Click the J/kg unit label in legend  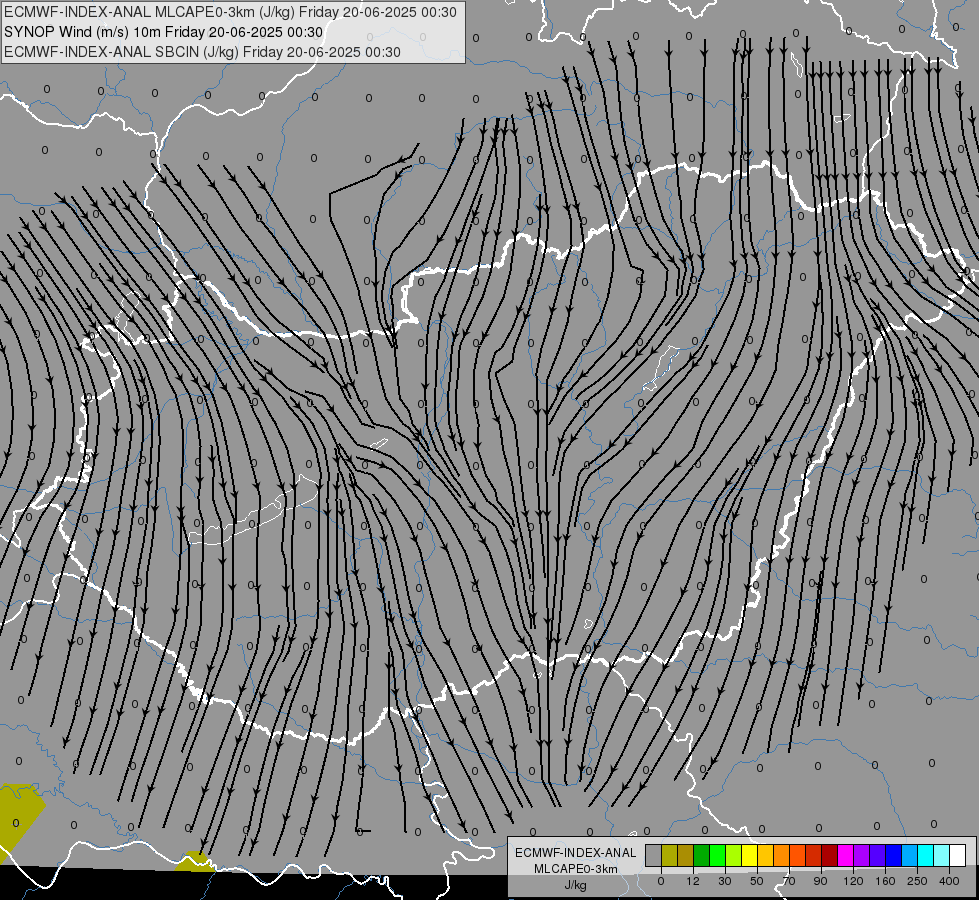[575, 885]
